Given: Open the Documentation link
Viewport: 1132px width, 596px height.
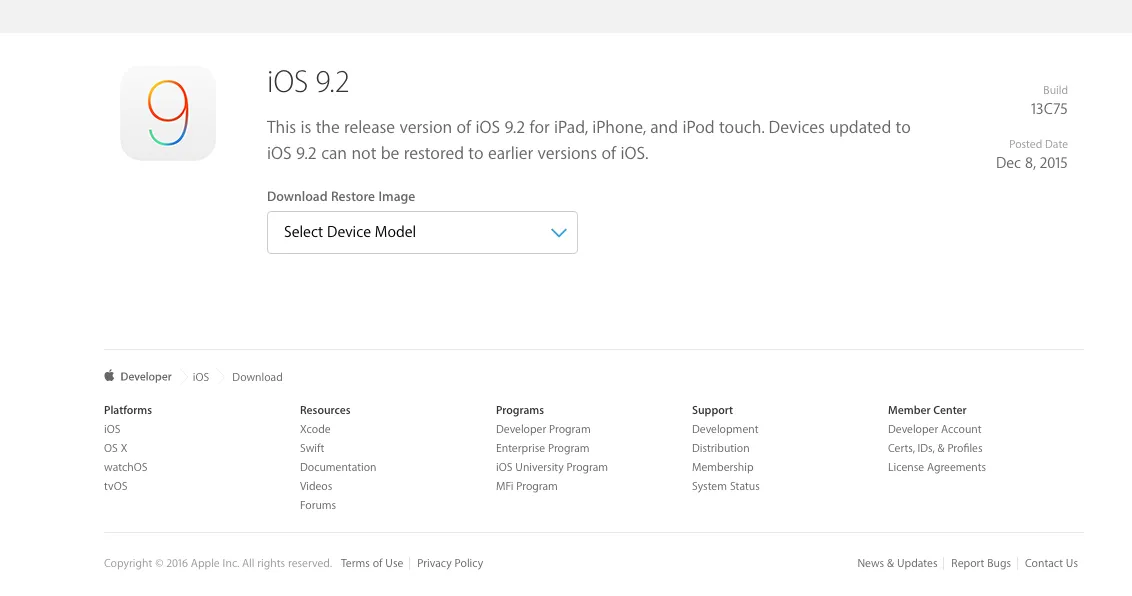Looking at the screenshot, I should [x=338, y=467].
